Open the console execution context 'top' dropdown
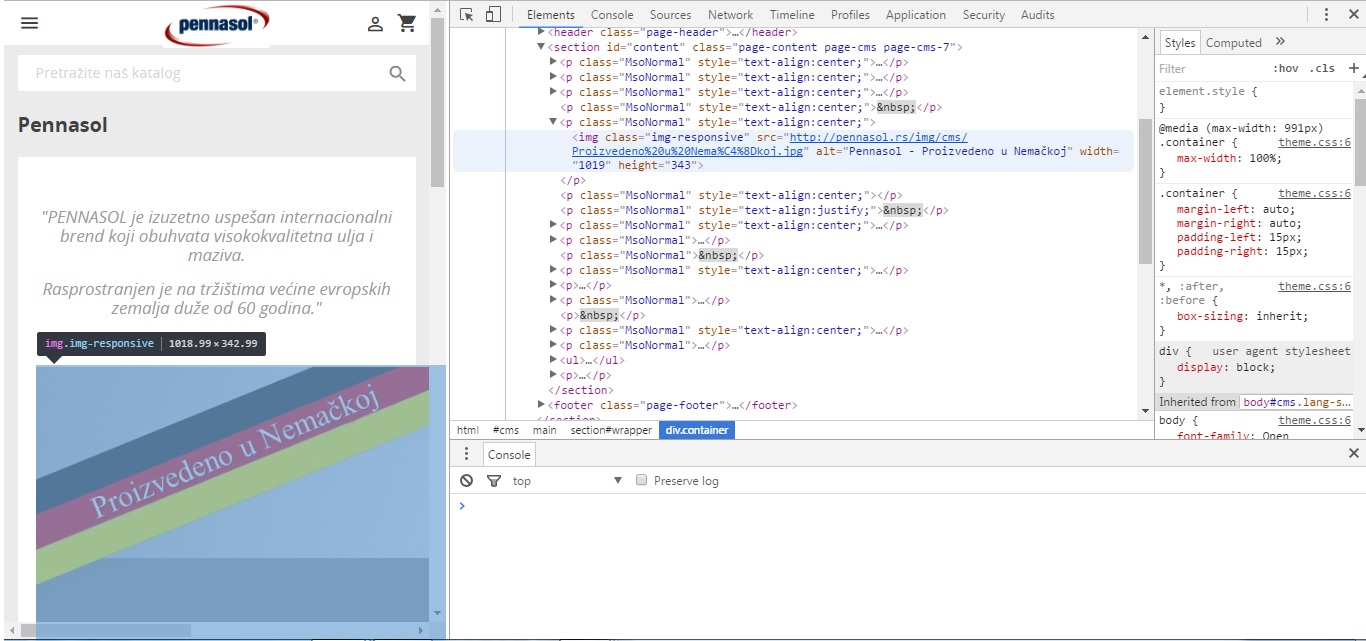This screenshot has width=1366, height=641. coord(568,481)
